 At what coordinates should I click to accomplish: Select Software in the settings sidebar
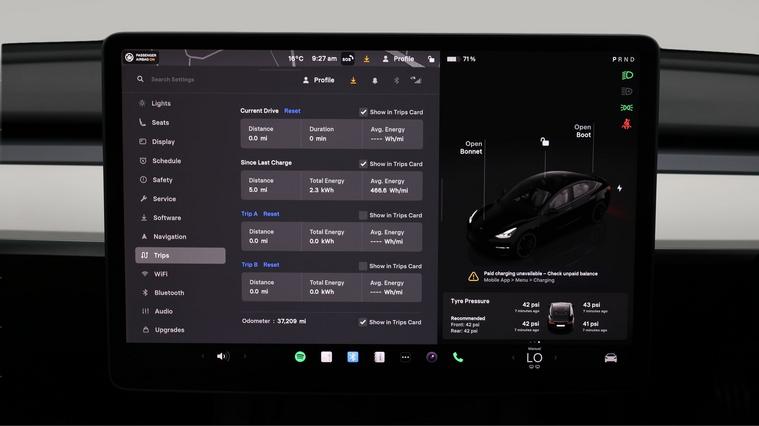[167, 218]
